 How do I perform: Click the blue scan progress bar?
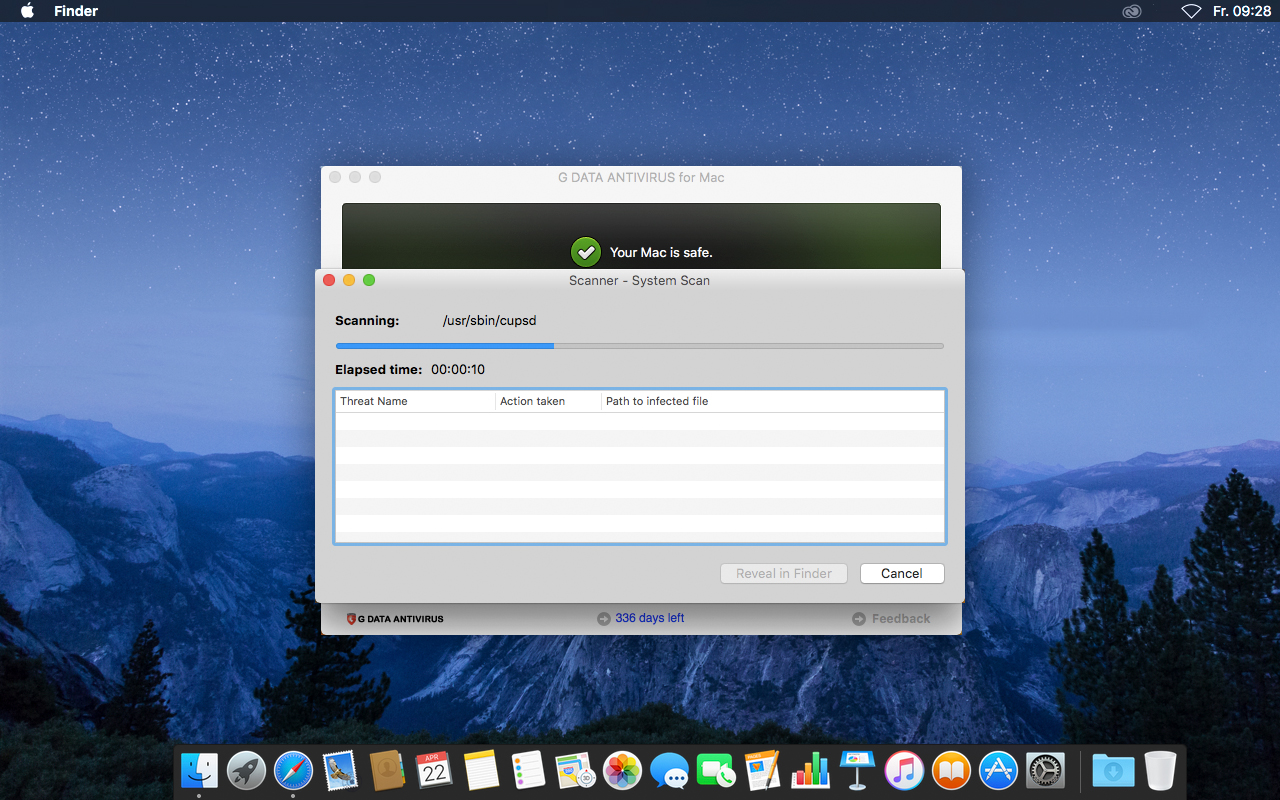(x=639, y=346)
